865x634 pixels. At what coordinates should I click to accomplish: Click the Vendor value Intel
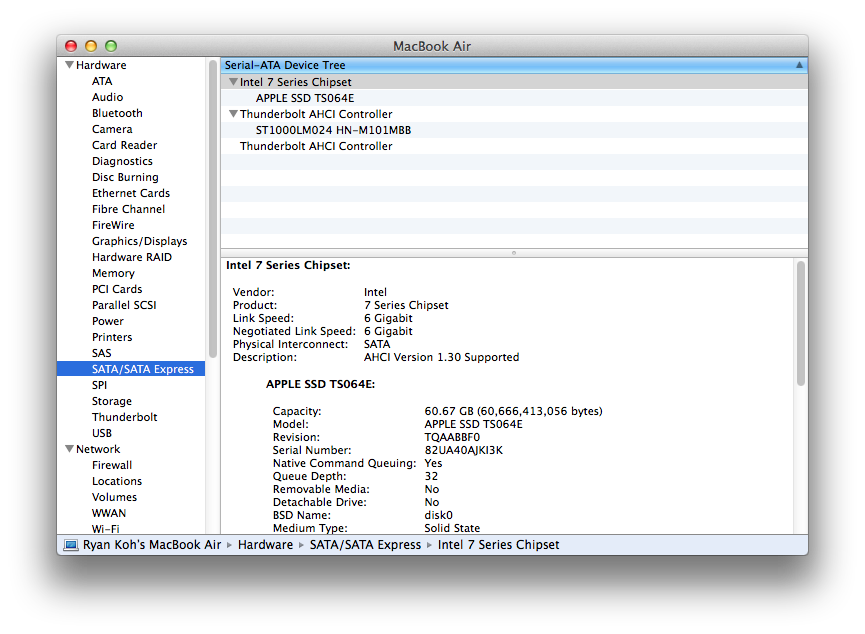pyautogui.click(x=375, y=292)
